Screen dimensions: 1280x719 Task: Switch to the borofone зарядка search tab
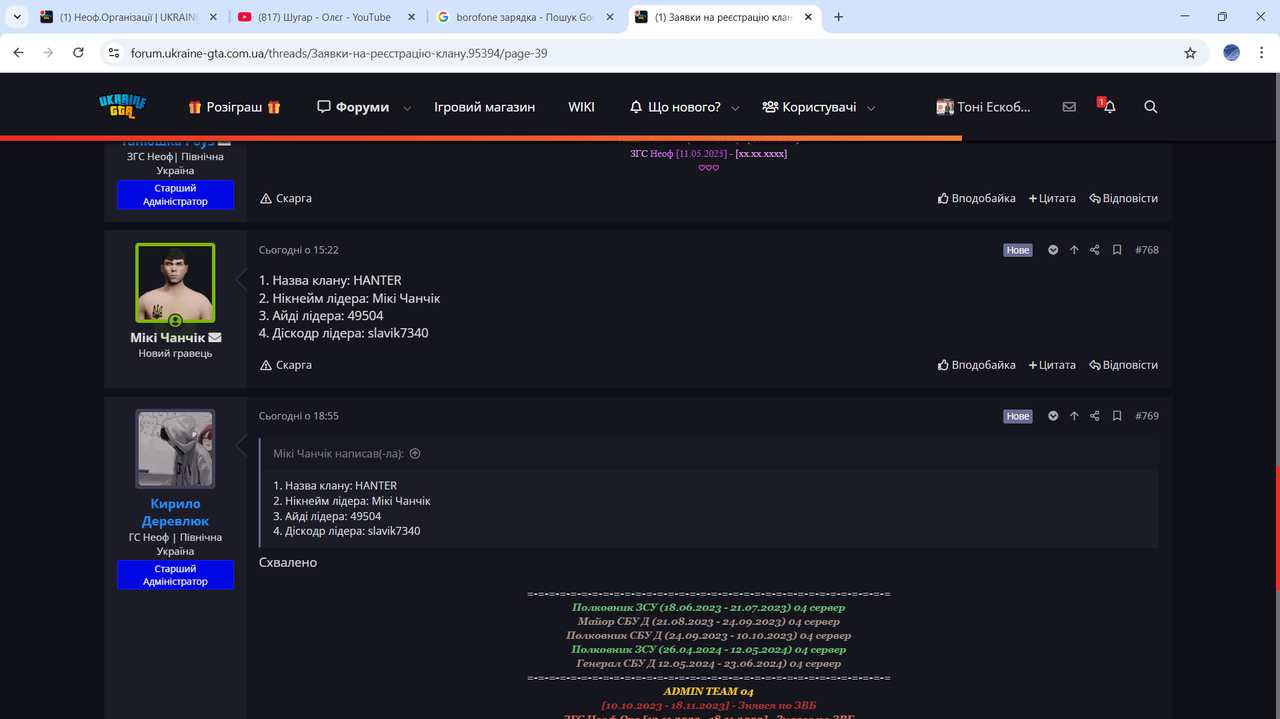click(525, 17)
